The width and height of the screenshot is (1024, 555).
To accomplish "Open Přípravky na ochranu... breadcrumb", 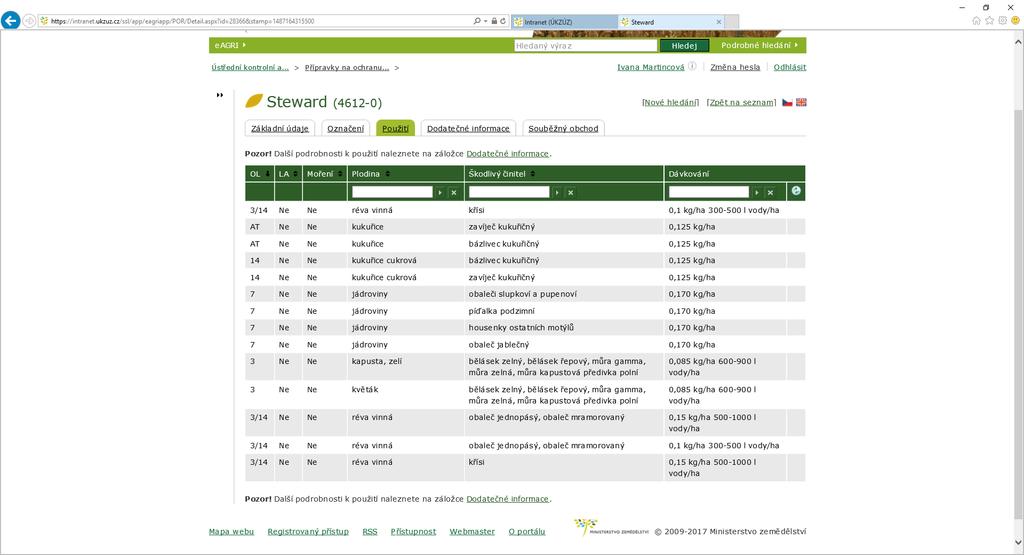I will pos(347,67).
